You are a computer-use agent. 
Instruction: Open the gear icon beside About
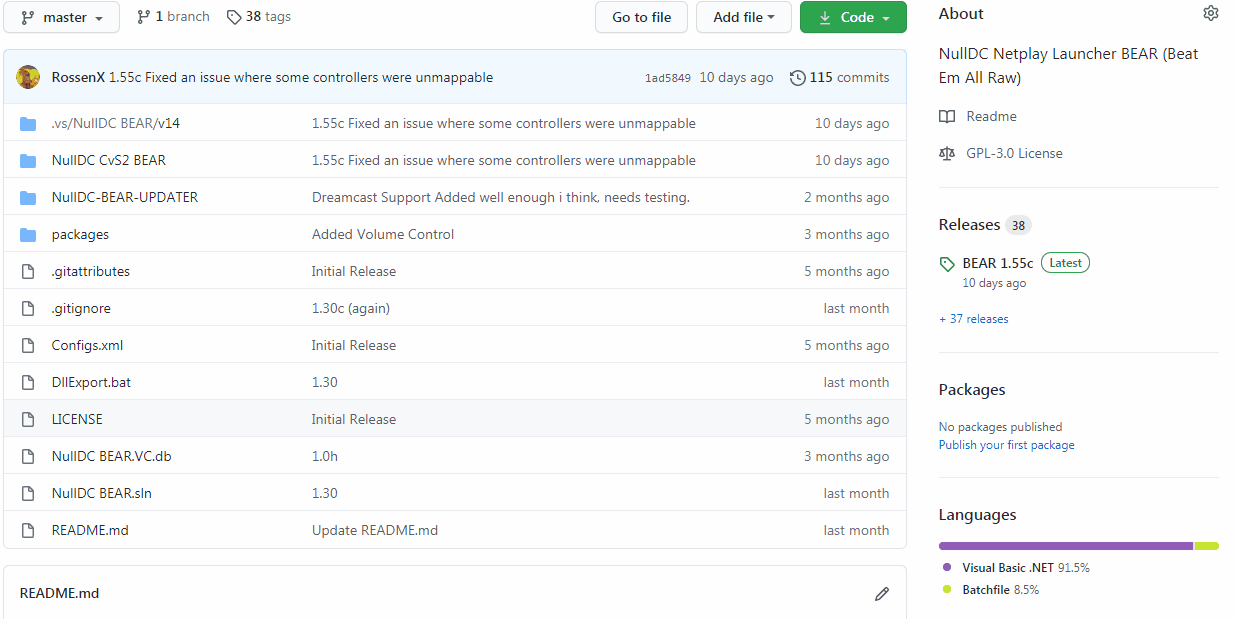pos(1211,13)
